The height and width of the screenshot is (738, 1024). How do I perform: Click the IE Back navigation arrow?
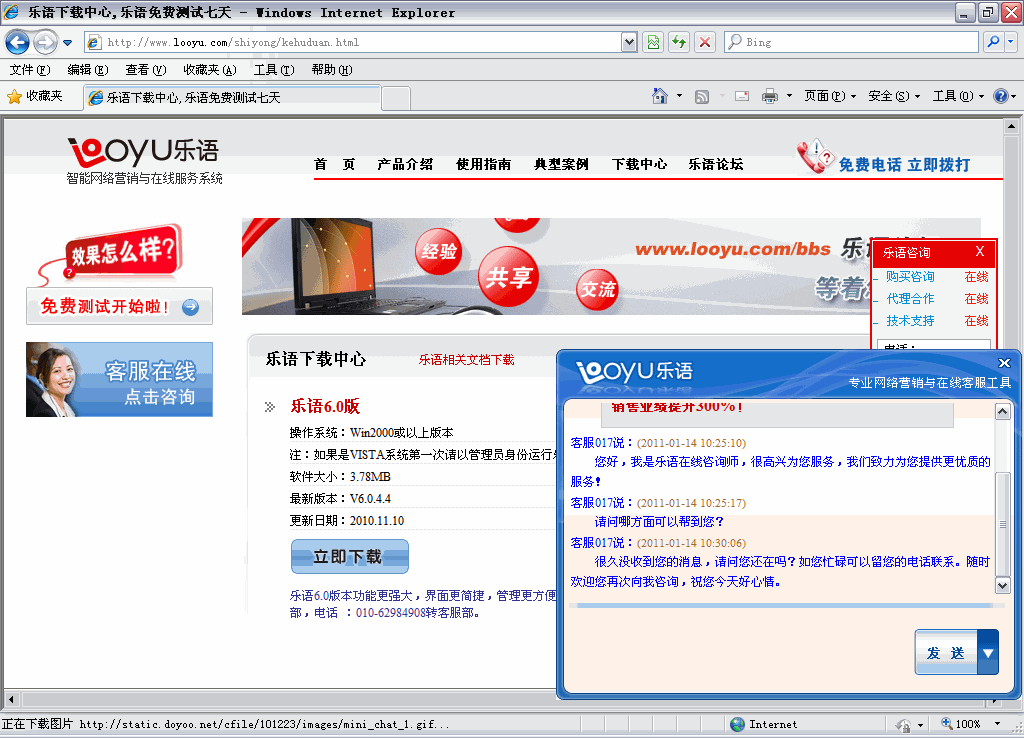[17, 42]
